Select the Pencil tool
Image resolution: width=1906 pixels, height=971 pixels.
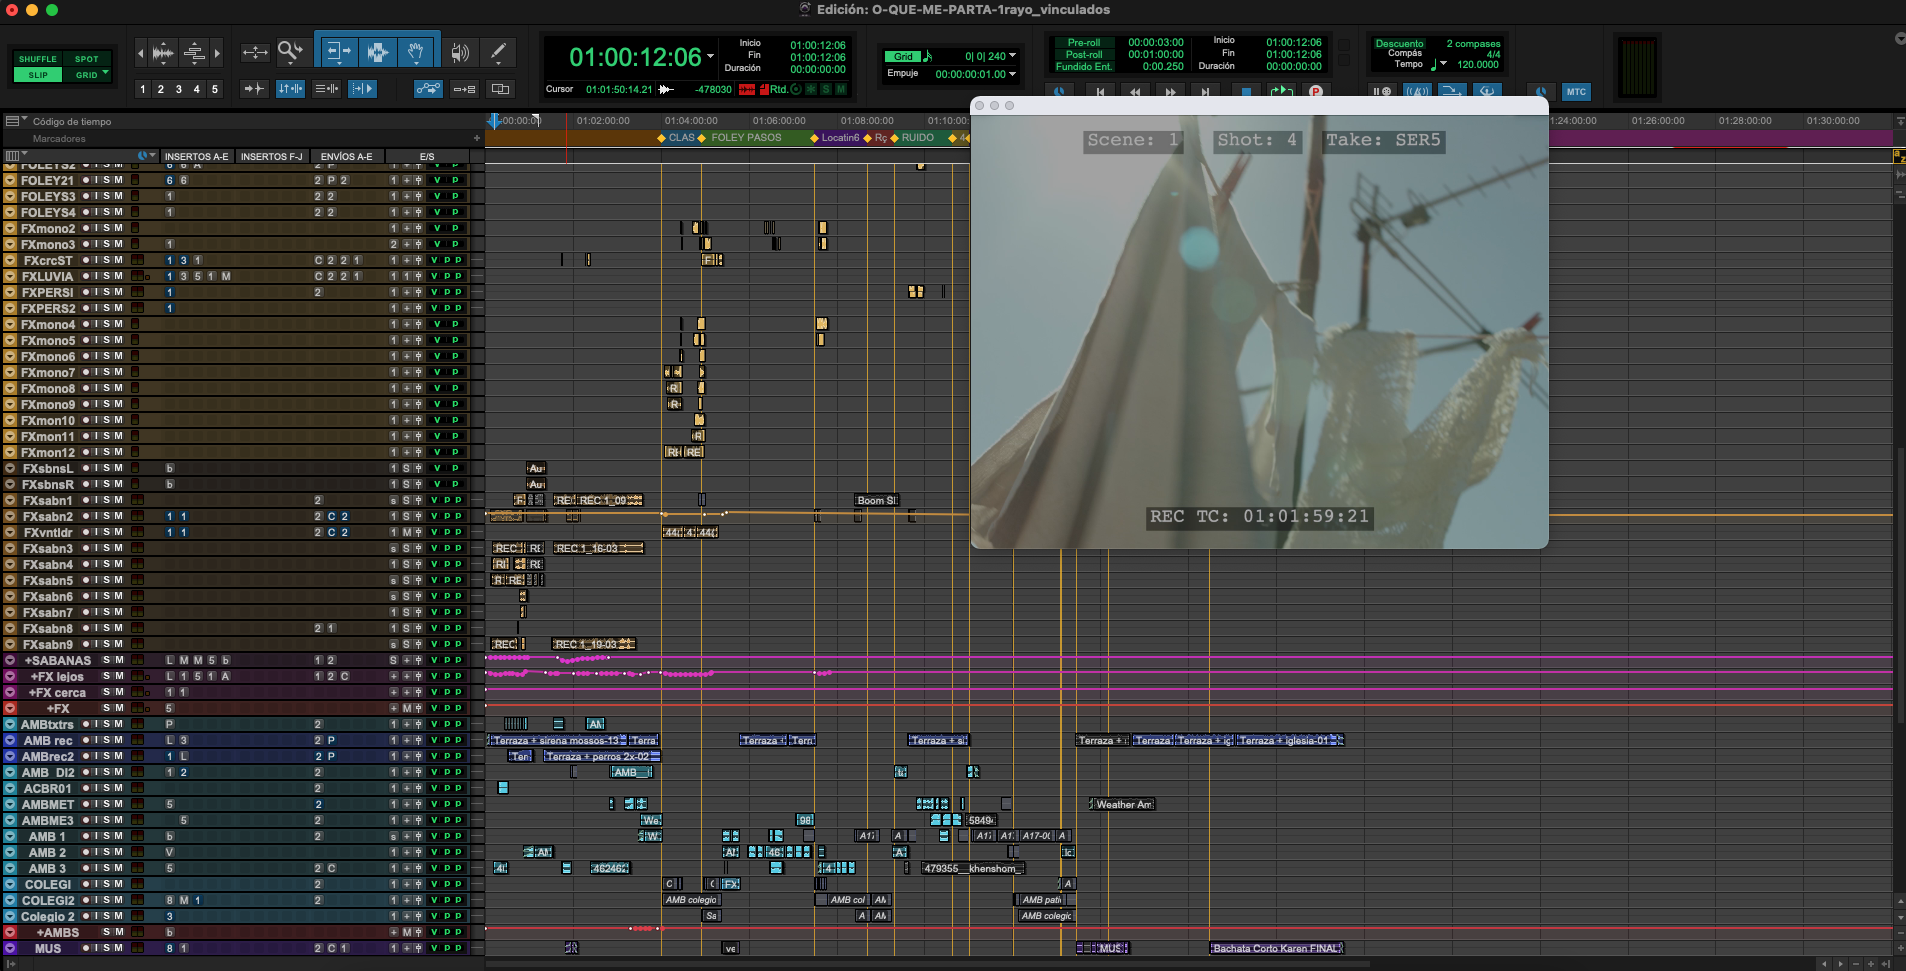pos(498,52)
